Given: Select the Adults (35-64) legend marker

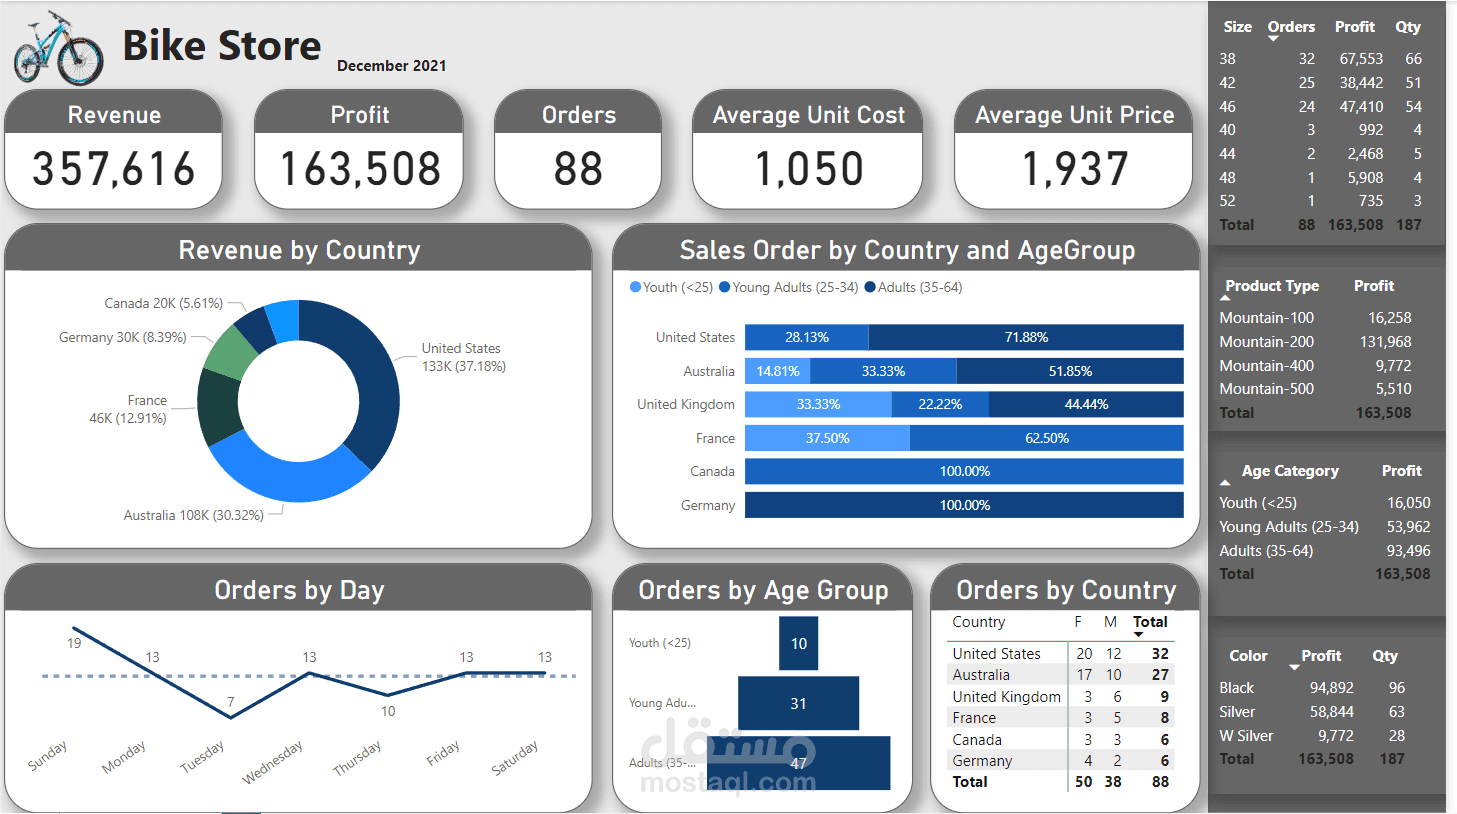Looking at the screenshot, I should (x=870, y=287).
